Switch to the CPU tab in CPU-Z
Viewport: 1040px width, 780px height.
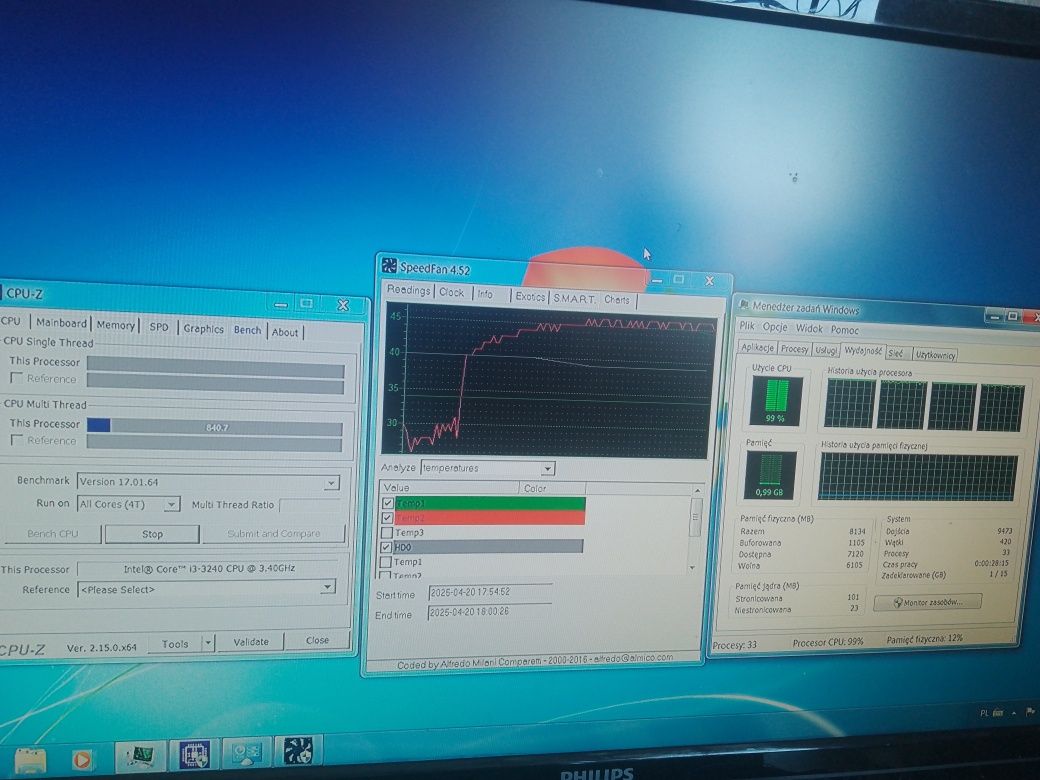tap(11, 321)
